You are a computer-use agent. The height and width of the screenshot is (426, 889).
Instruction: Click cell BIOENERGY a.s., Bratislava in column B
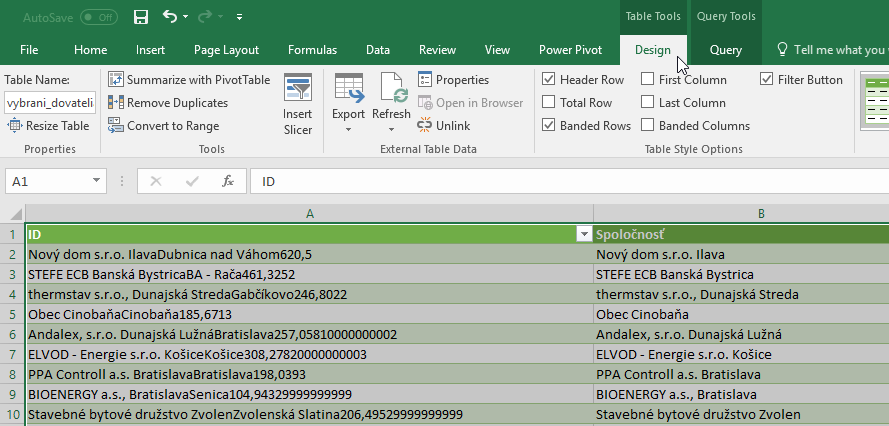pyautogui.click(x=742, y=394)
